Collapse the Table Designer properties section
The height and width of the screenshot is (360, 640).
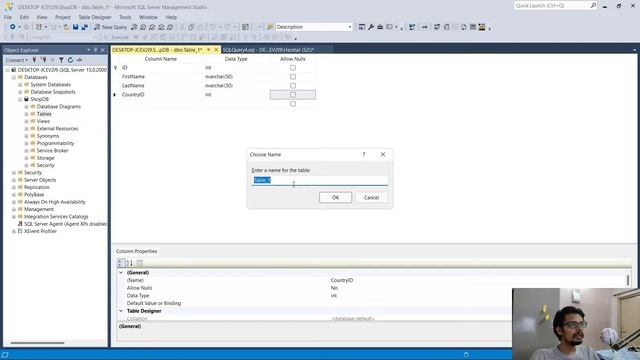point(121,311)
